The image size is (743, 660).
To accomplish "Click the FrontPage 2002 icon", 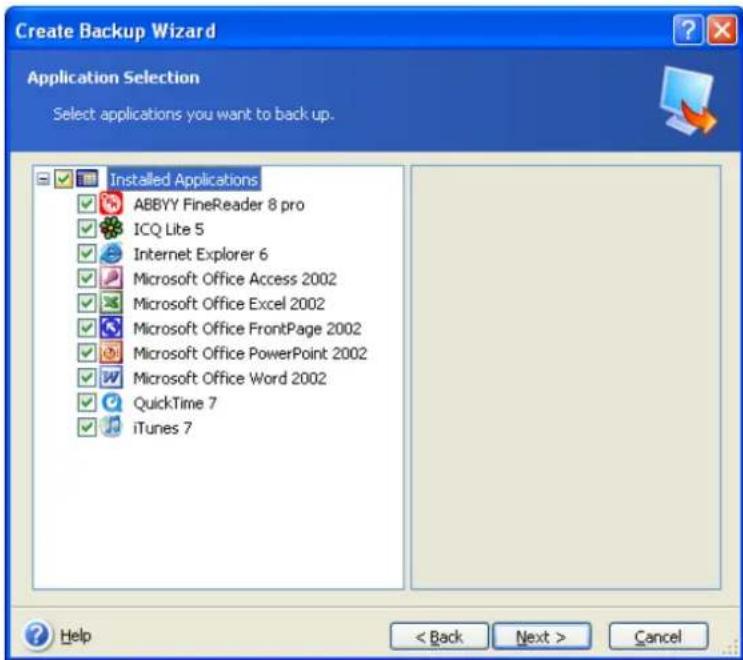I will click(111, 328).
